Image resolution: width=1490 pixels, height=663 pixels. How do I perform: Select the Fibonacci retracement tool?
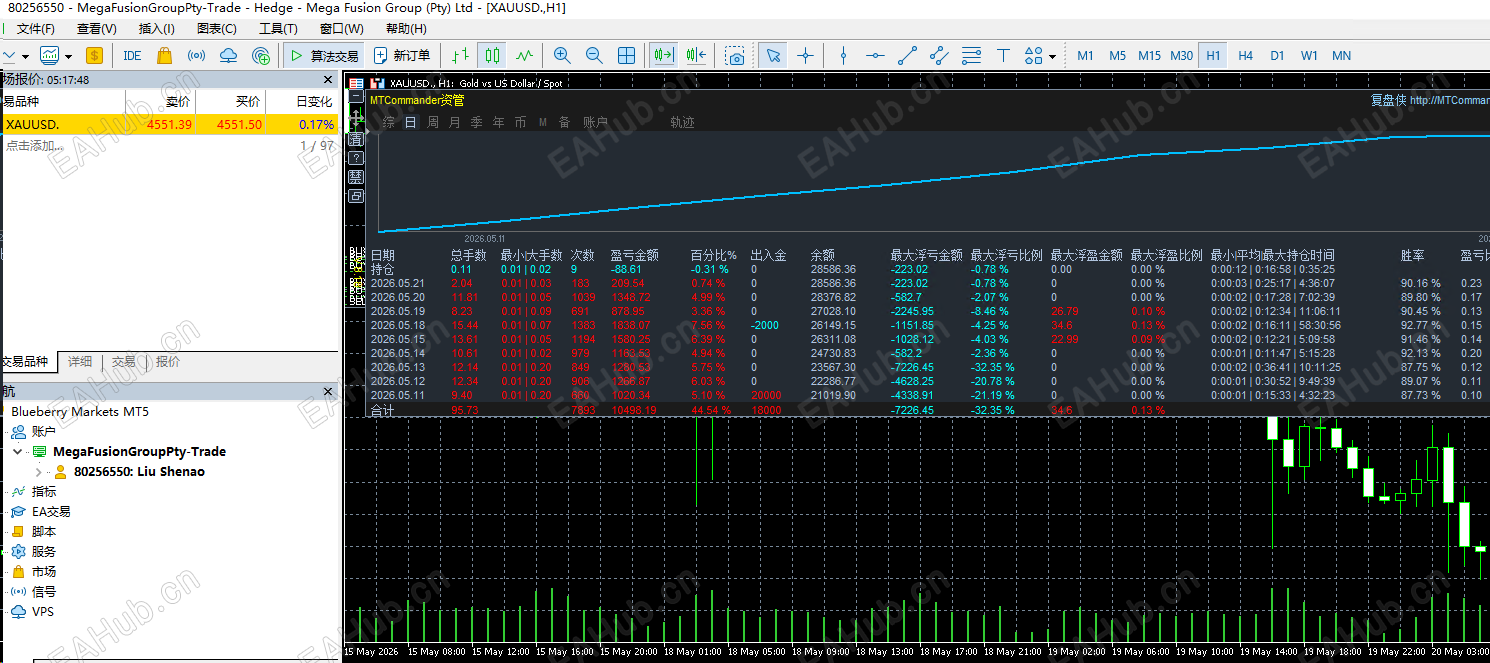(x=971, y=56)
